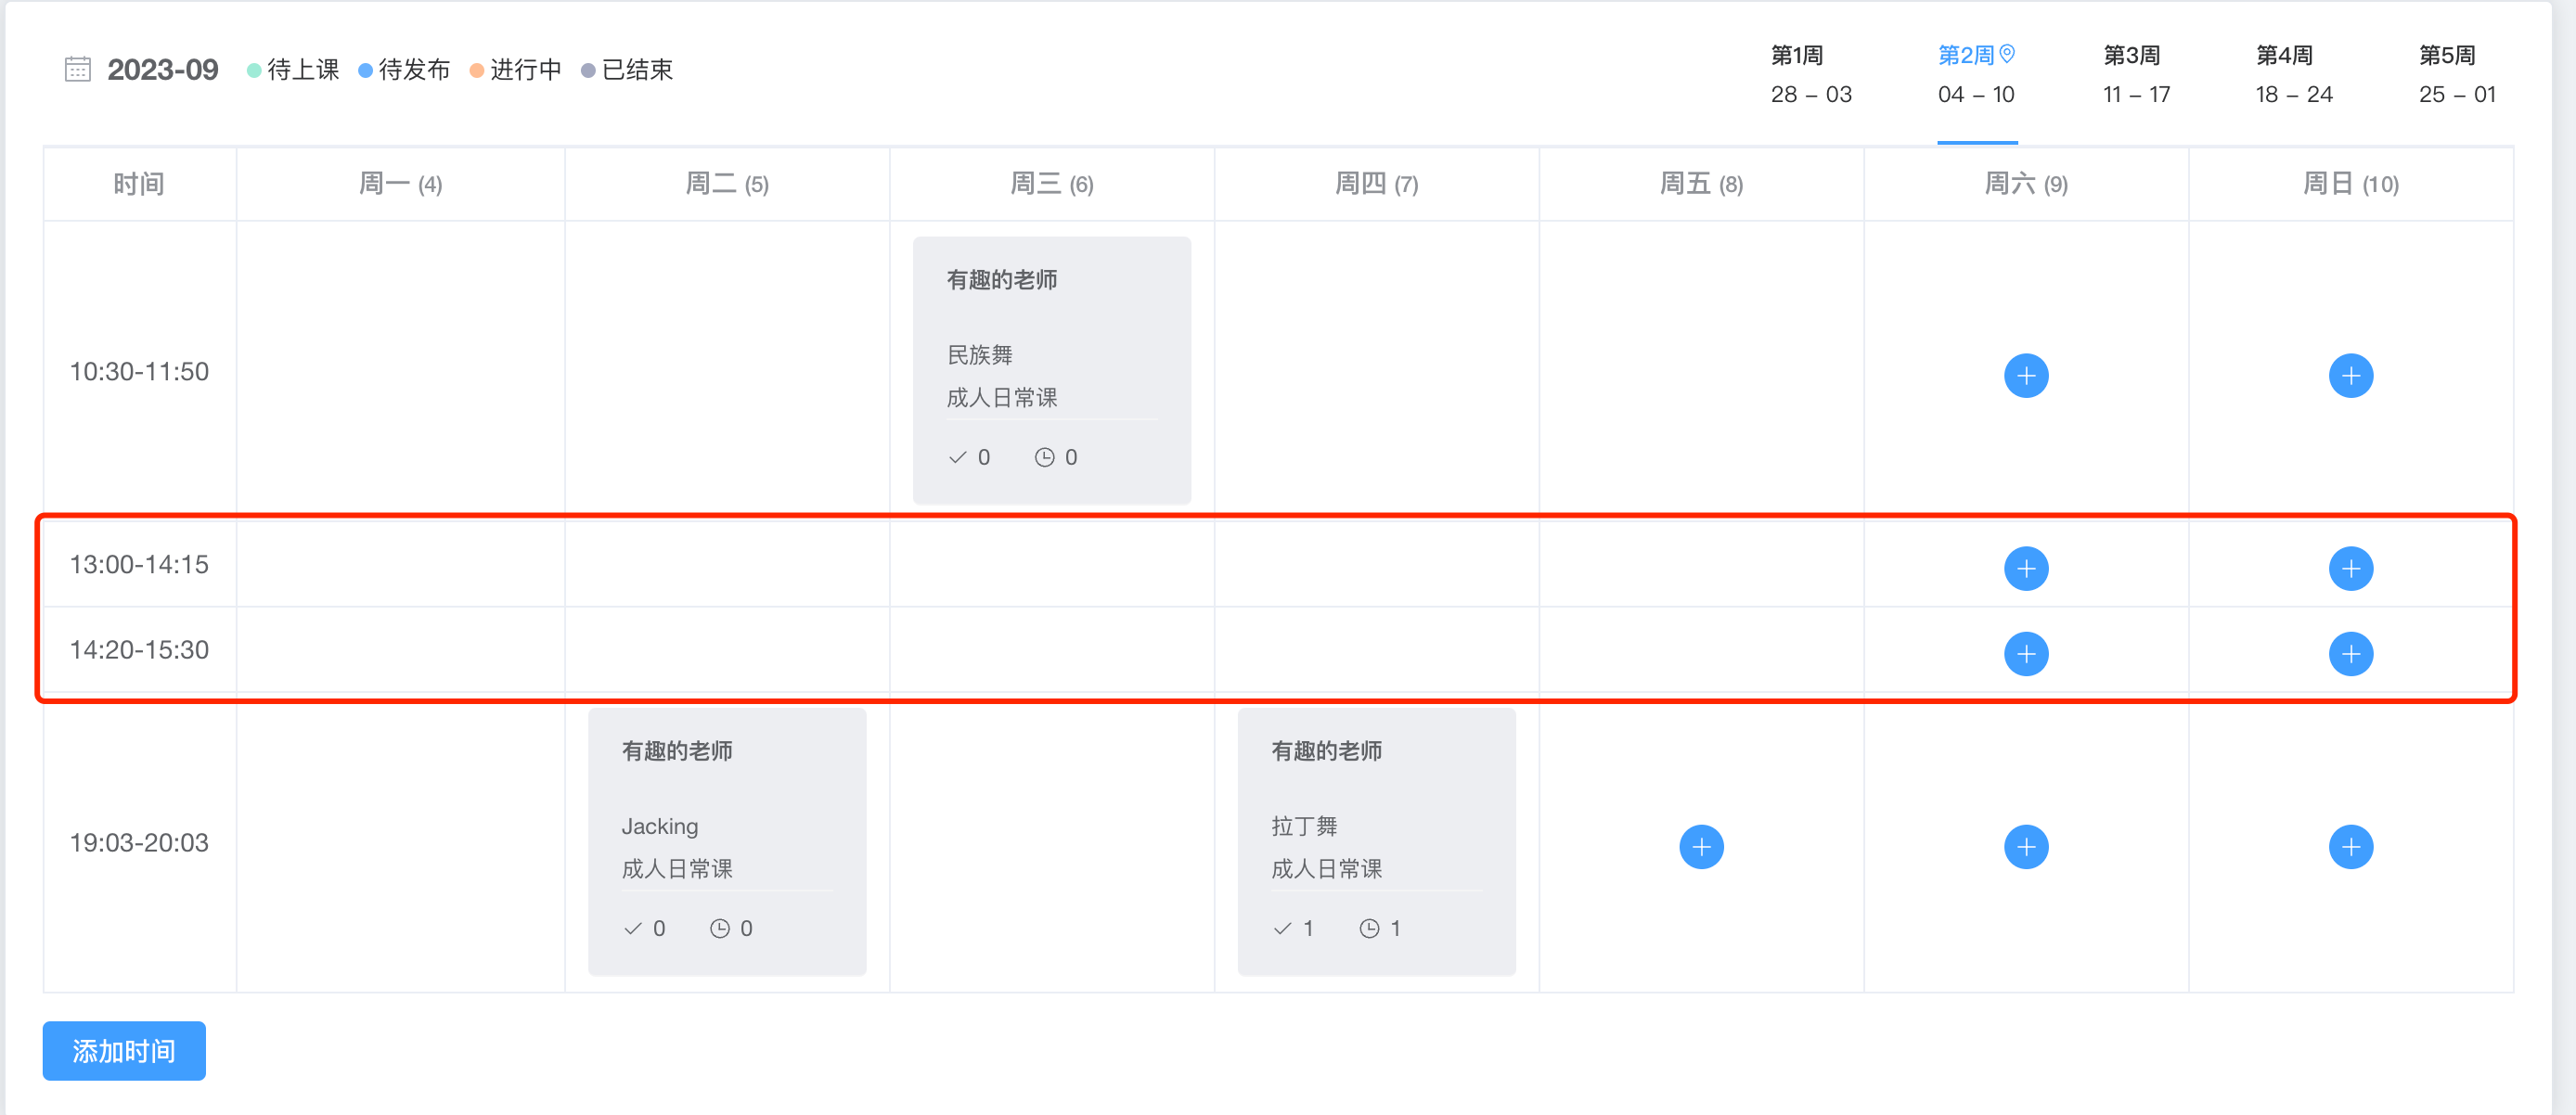Add class on Saturday at 10:30-11:50
This screenshot has width=2576, height=1115.
click(x=2025, y=376)
